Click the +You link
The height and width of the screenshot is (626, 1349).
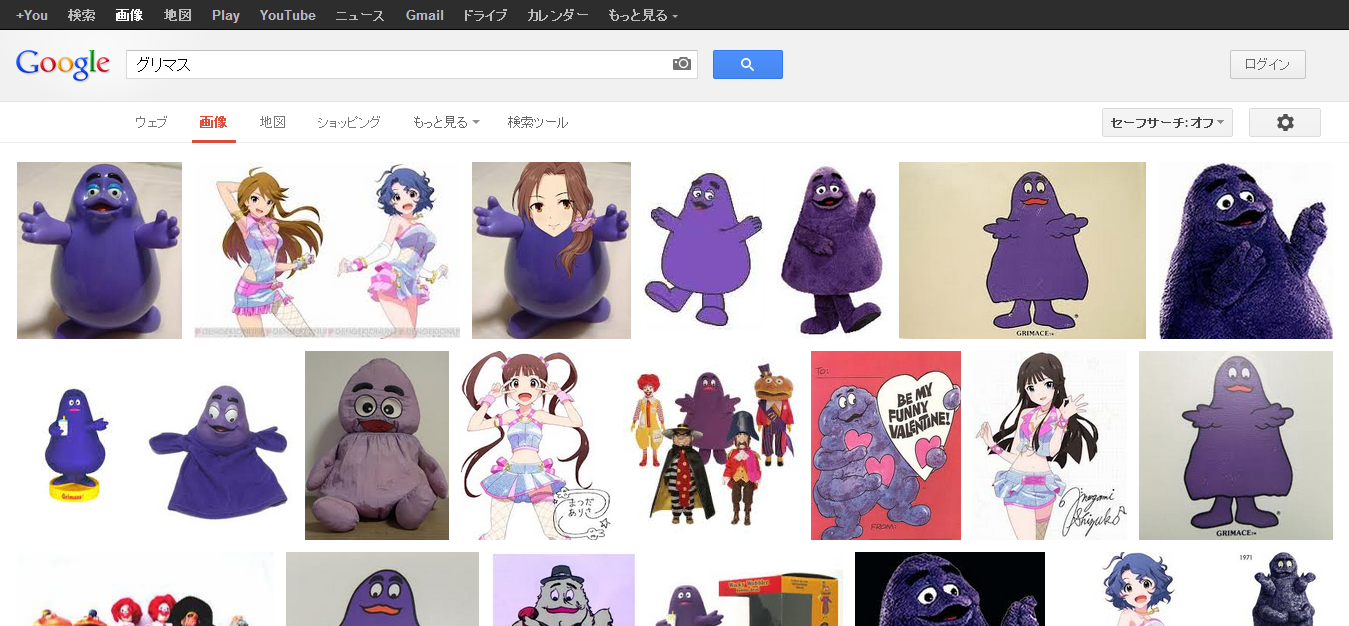pos(32,15)
